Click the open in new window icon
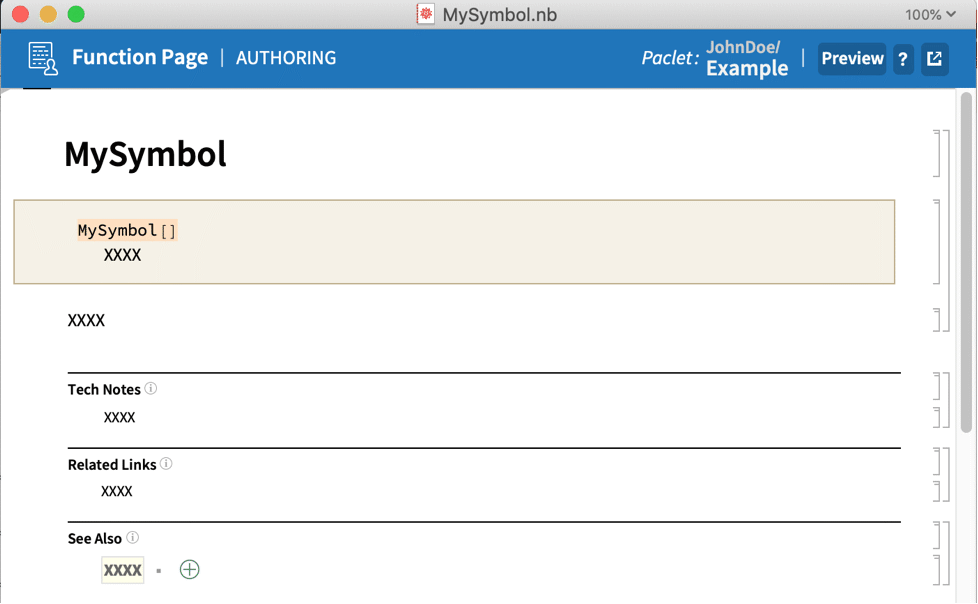The width and height of the screenshot is (978, 604). point(934,59)
